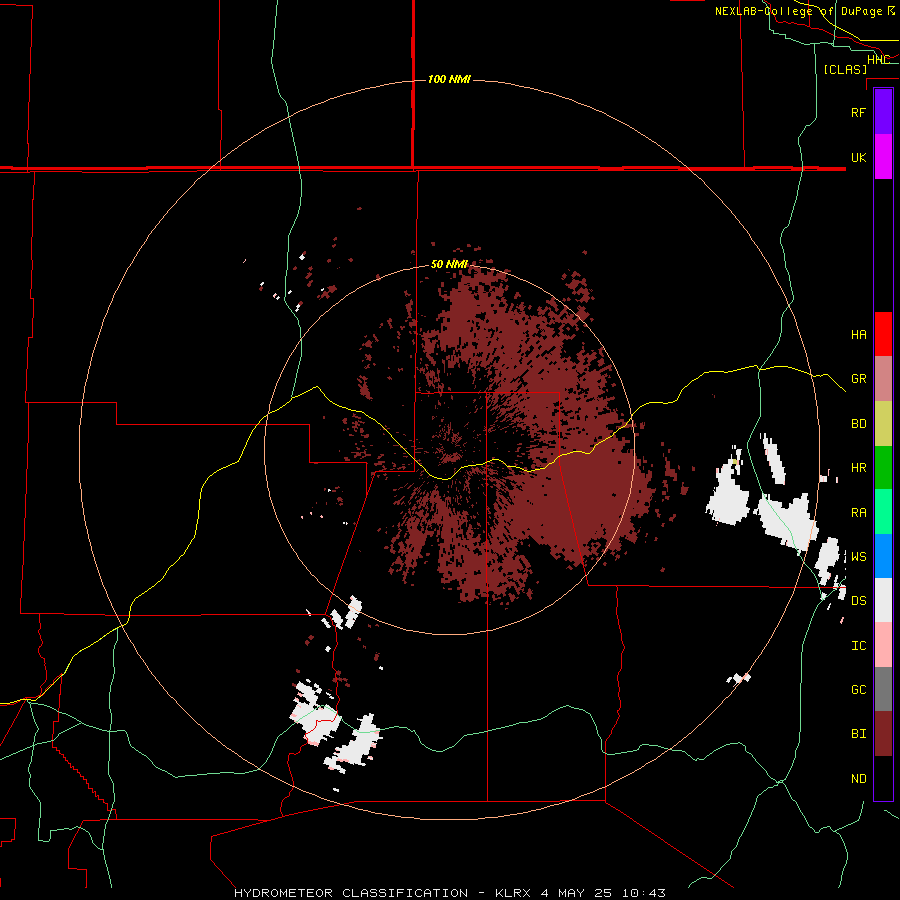Click the "ND" legend label
Viewport: 900px width, 900px height.
[858, 779]
